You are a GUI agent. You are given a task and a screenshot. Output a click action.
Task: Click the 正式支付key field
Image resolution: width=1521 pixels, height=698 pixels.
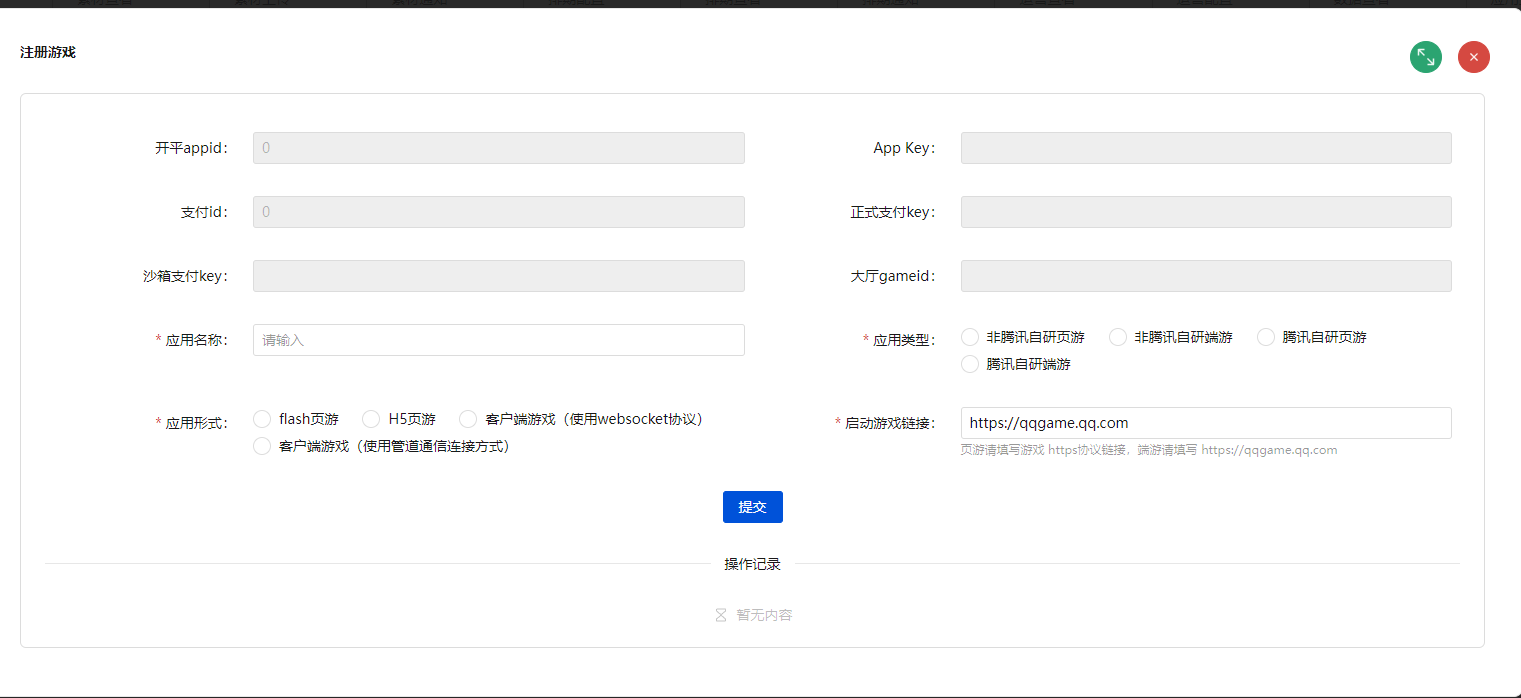(1205, 212)
